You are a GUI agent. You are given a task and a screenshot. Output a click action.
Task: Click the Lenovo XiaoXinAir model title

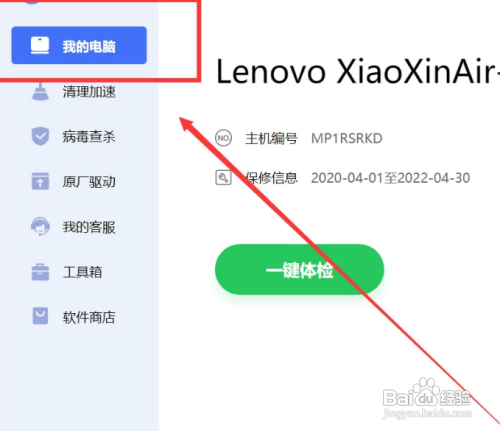click(358, 71)
